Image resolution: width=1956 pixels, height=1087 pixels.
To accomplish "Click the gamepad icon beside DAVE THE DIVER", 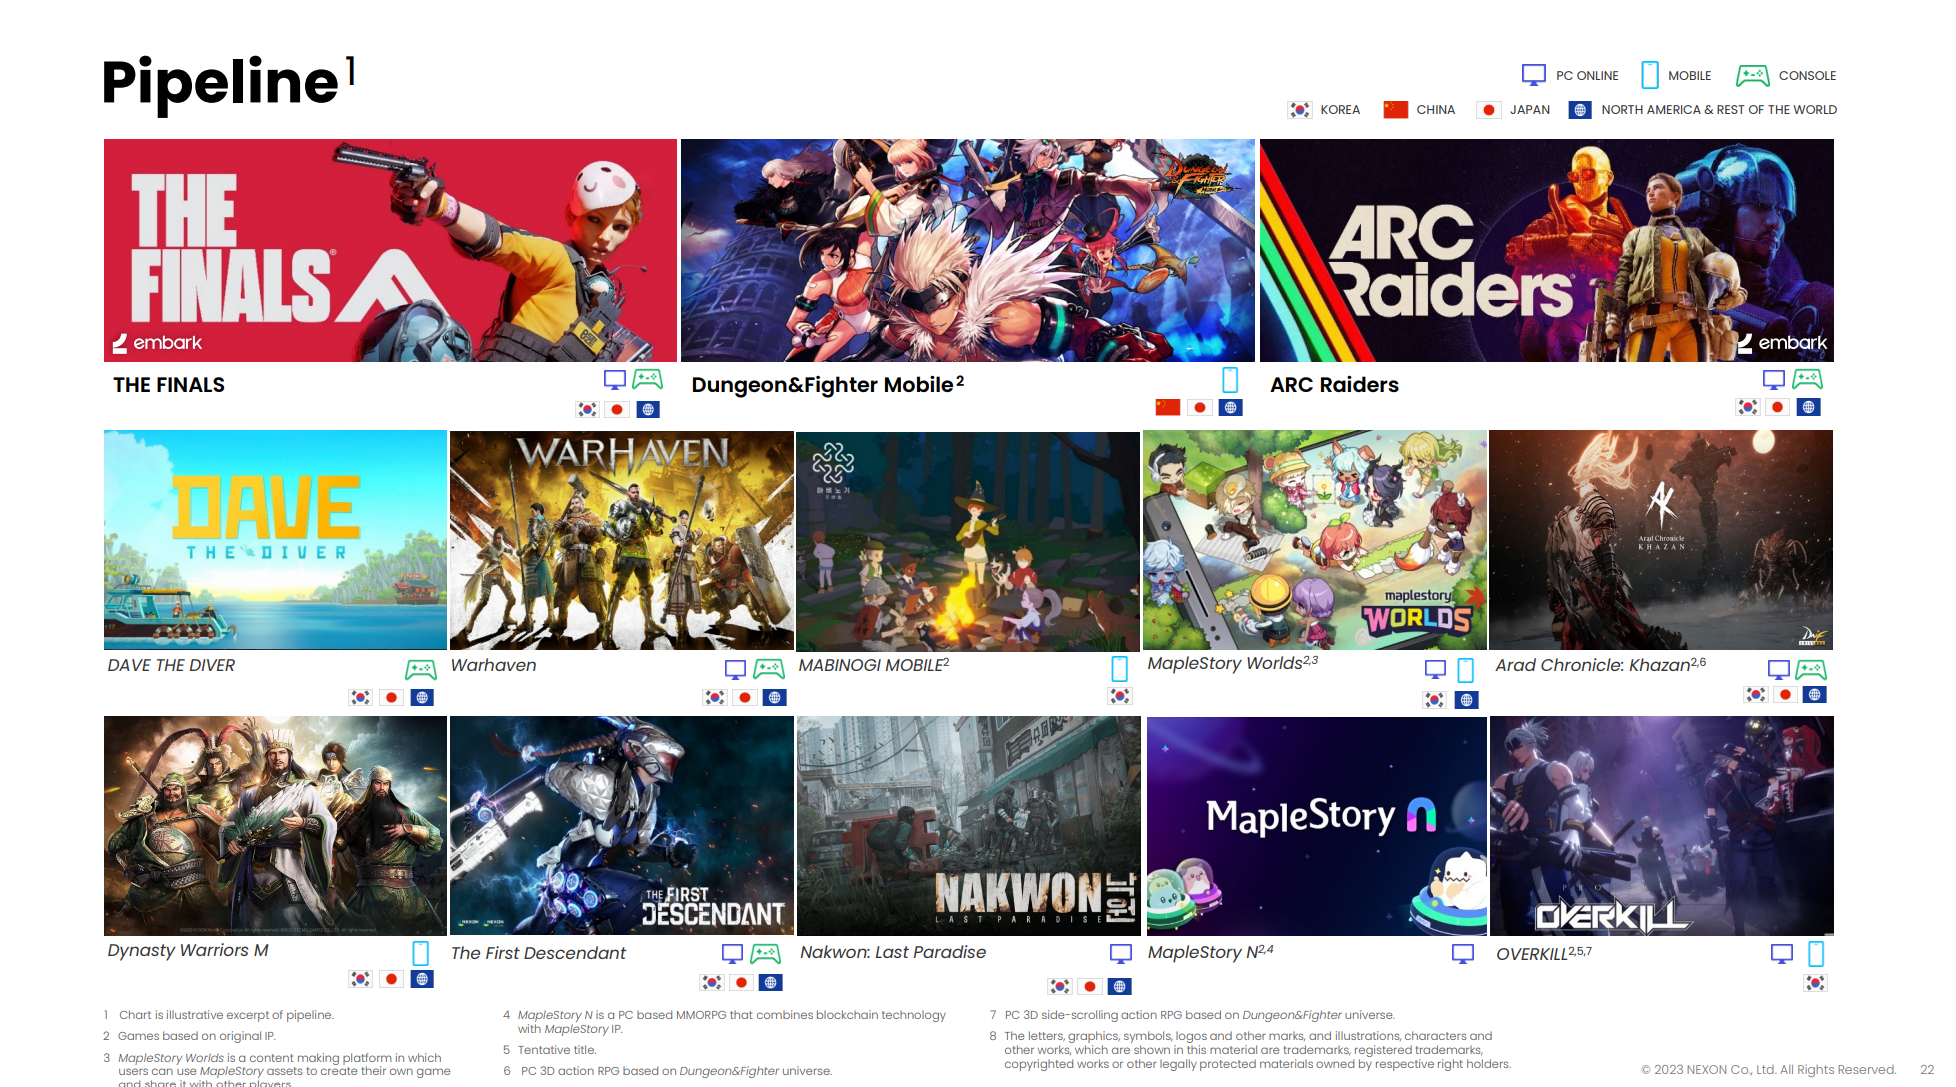I will [421, 669].
